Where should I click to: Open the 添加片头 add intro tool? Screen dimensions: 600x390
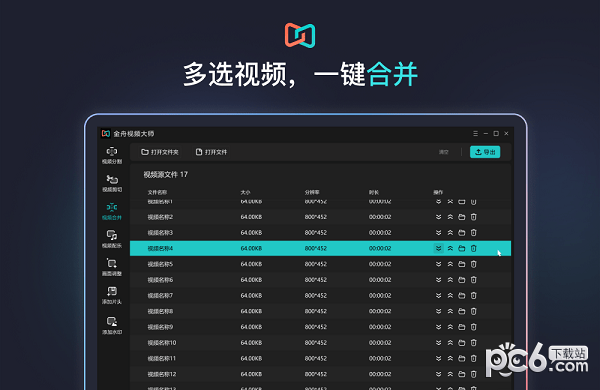point(112,295)
